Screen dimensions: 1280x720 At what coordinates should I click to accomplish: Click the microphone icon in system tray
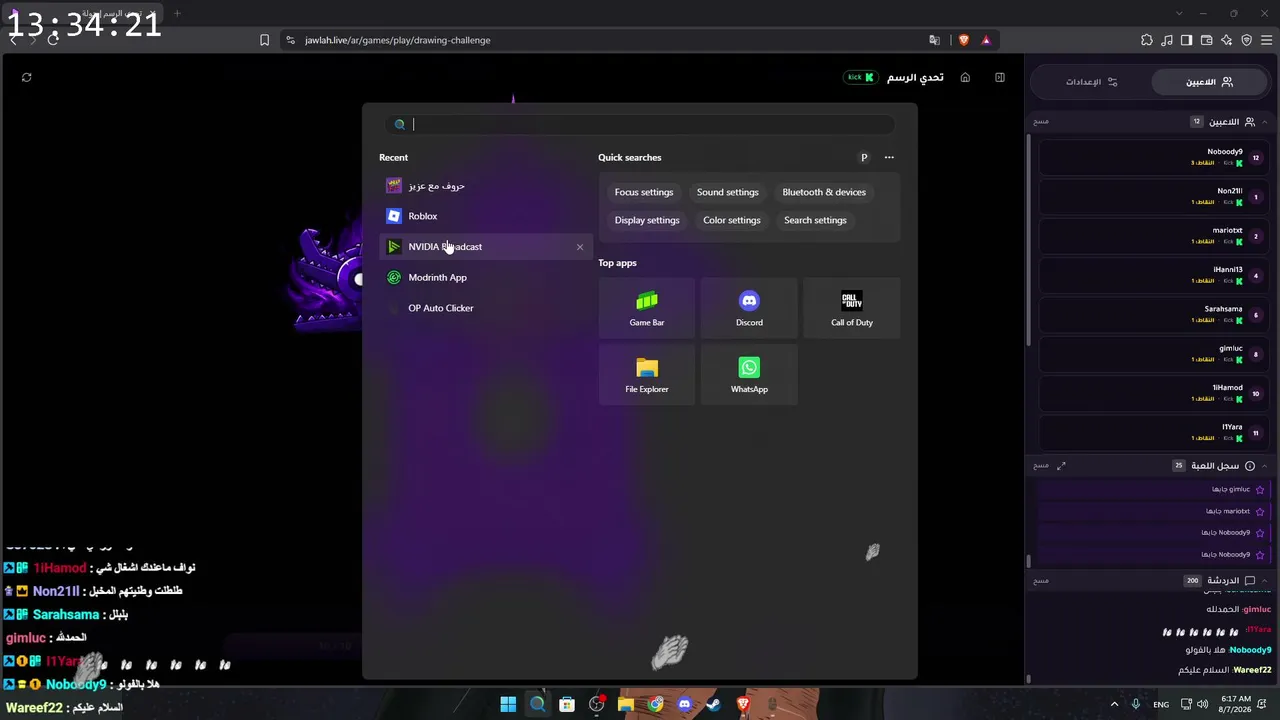tap(1136, 705)
